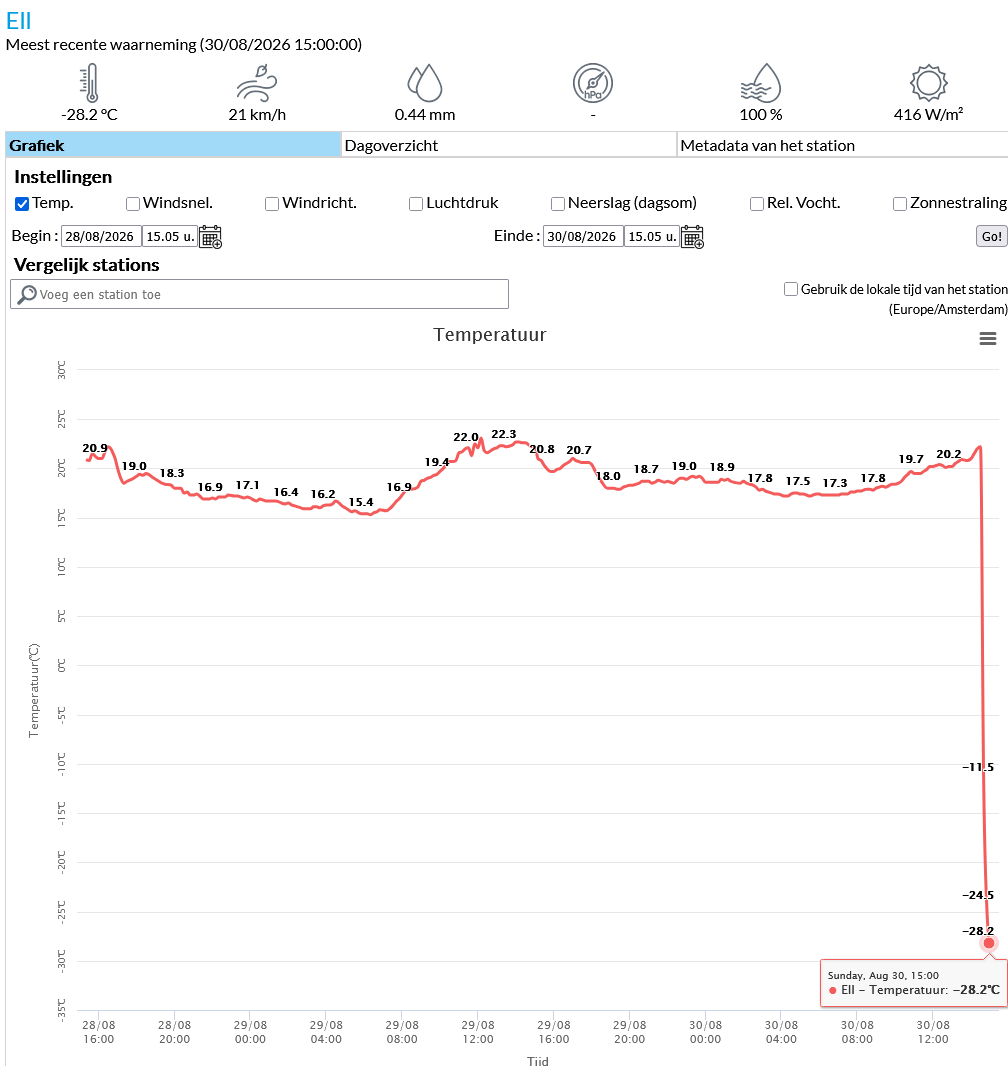This screenshot has width=1008, height=1066.
Task: Click the wind speed icon
Action: [x=257, y=83]
